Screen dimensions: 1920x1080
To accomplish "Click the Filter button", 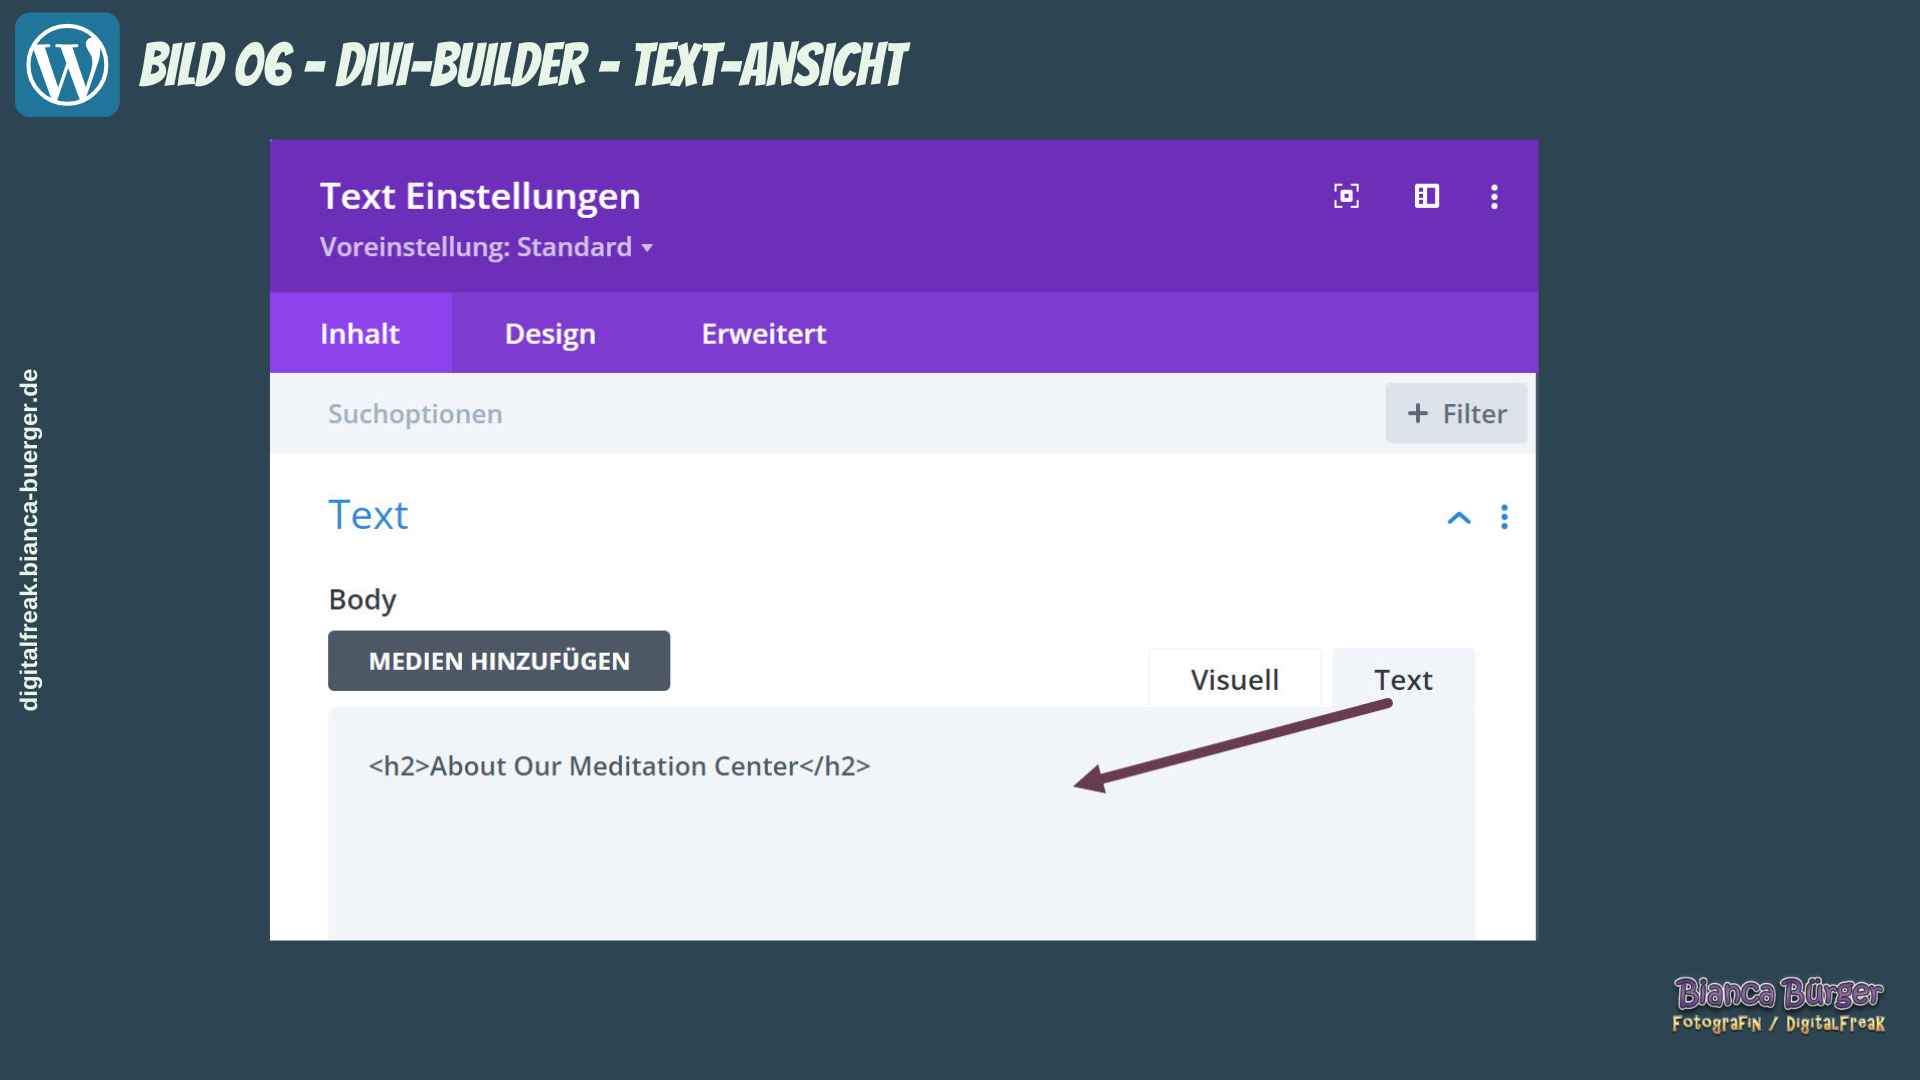I will pos(1456,413).
